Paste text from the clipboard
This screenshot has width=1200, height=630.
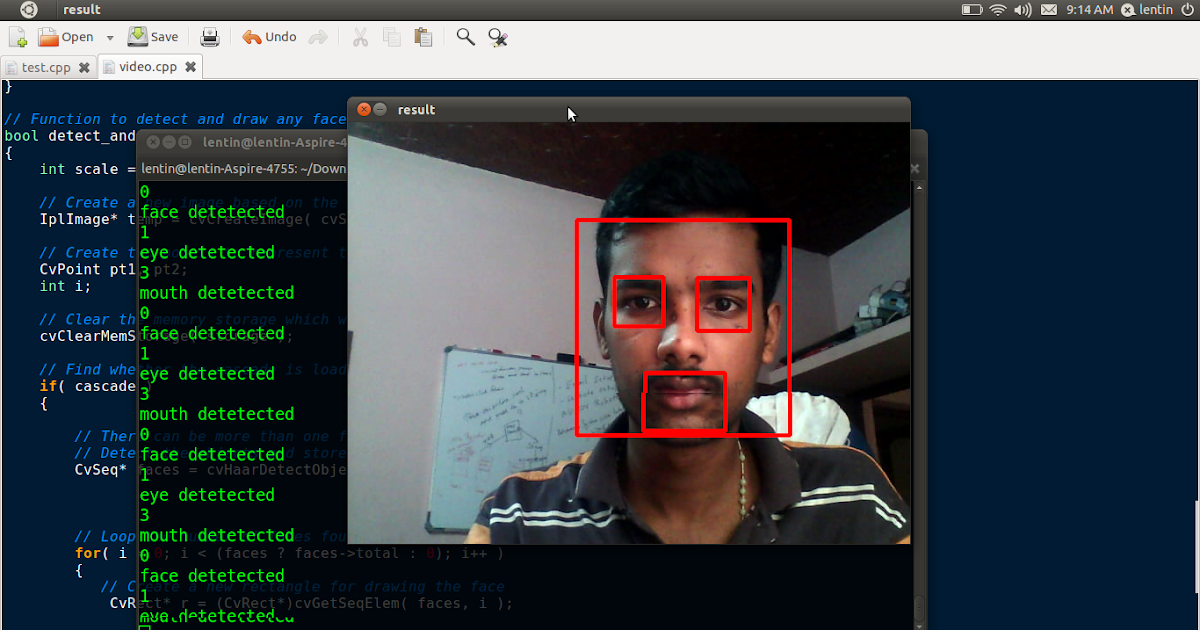click(423, 36)
